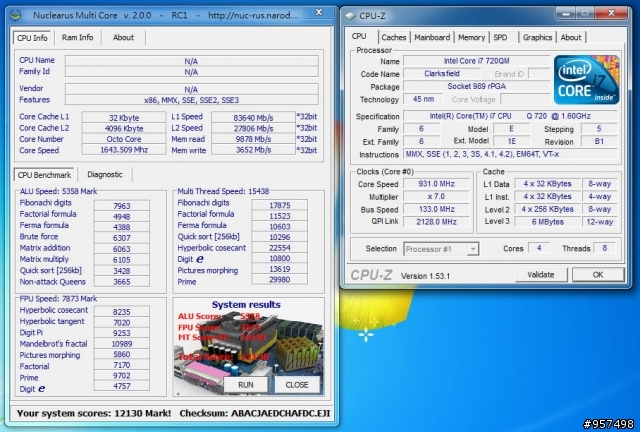
Task: Click the CPU-Z title bar icon
Action: pos(350,16)
